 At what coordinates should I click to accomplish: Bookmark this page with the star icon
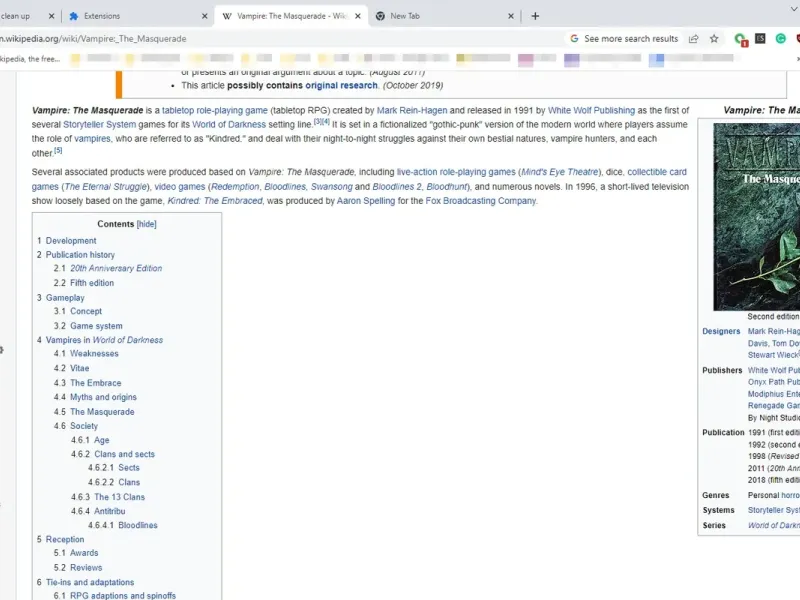[x=714, y=39]
